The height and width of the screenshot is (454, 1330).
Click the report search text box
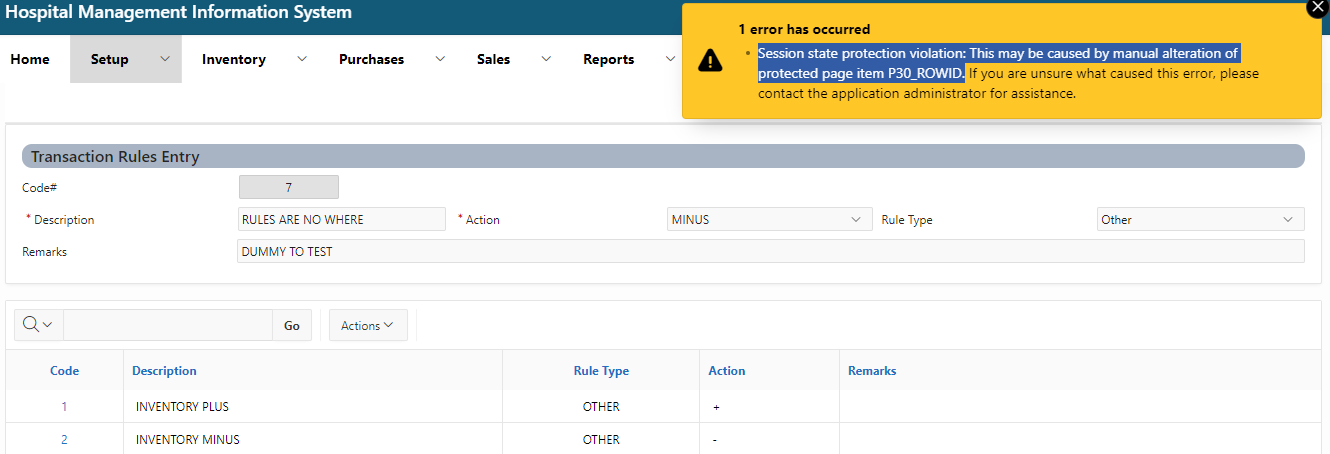[167, 325]
